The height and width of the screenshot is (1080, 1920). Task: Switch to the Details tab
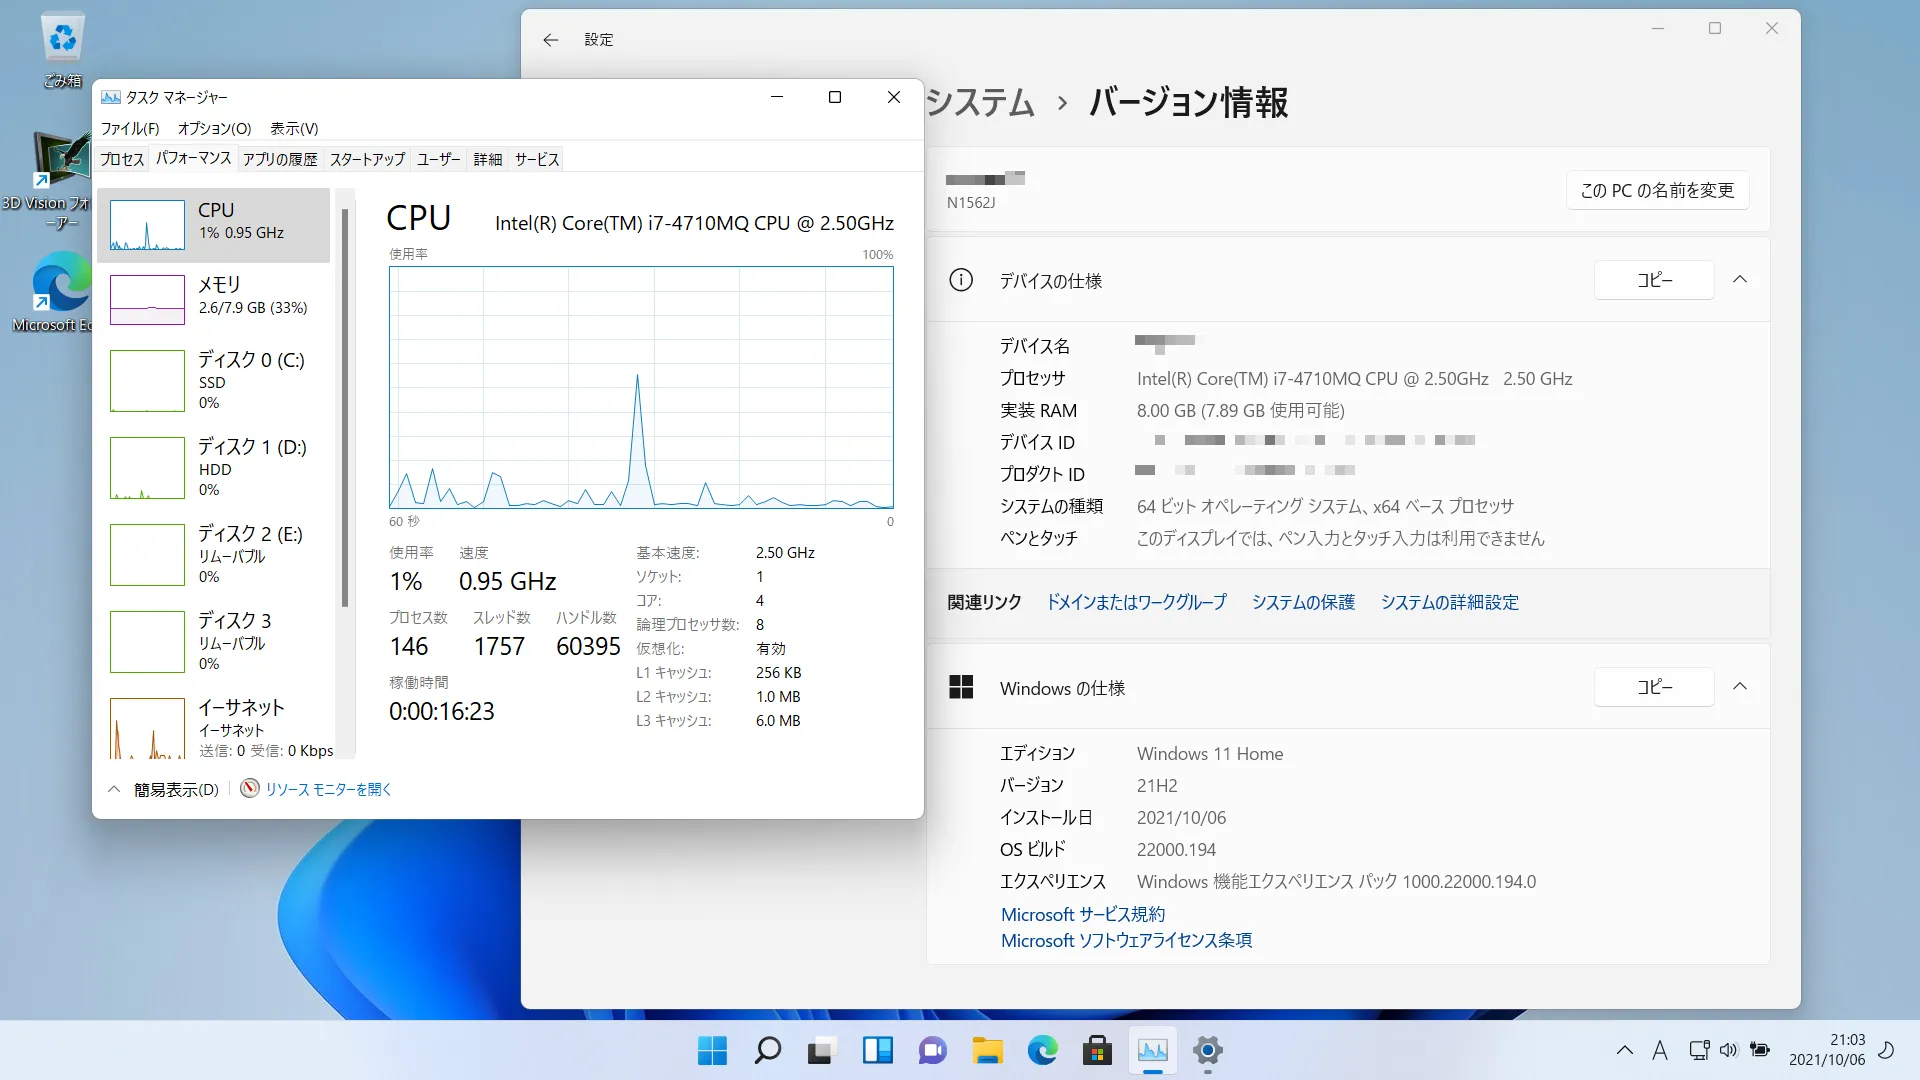[x=488, y=159]
